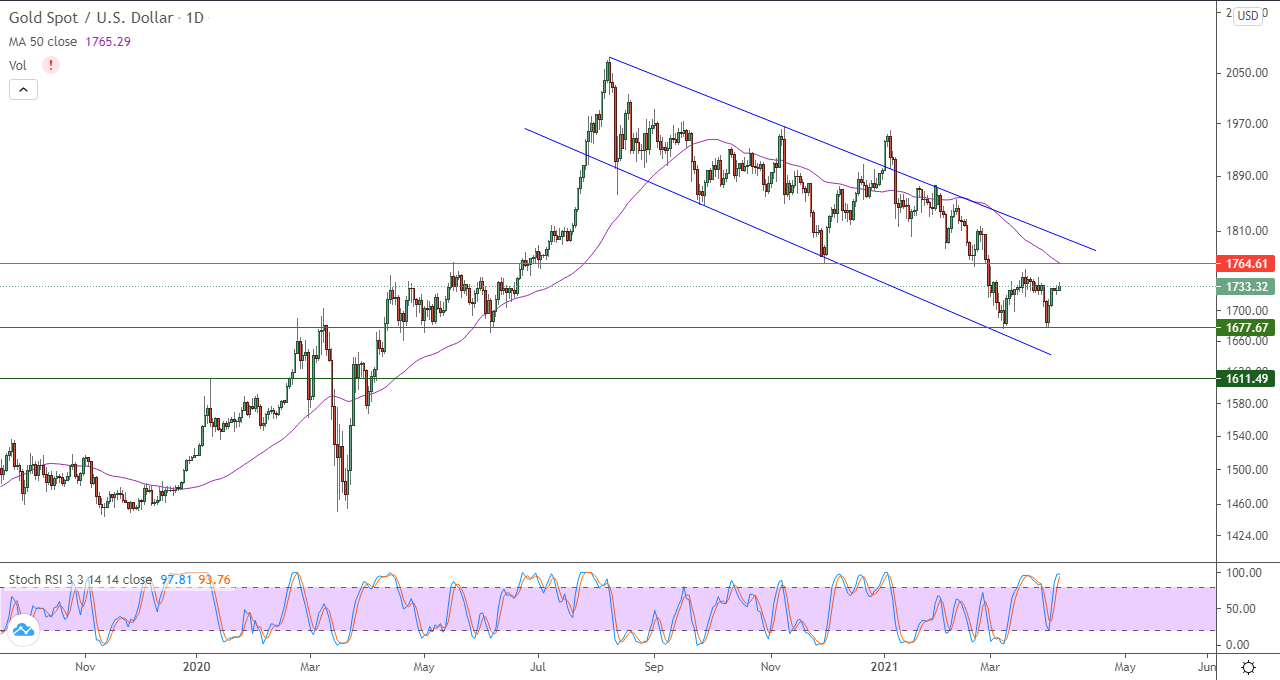Click the 1890.00 price axis value
The height and width of the screenshot is (680, 1280).
1246,176
